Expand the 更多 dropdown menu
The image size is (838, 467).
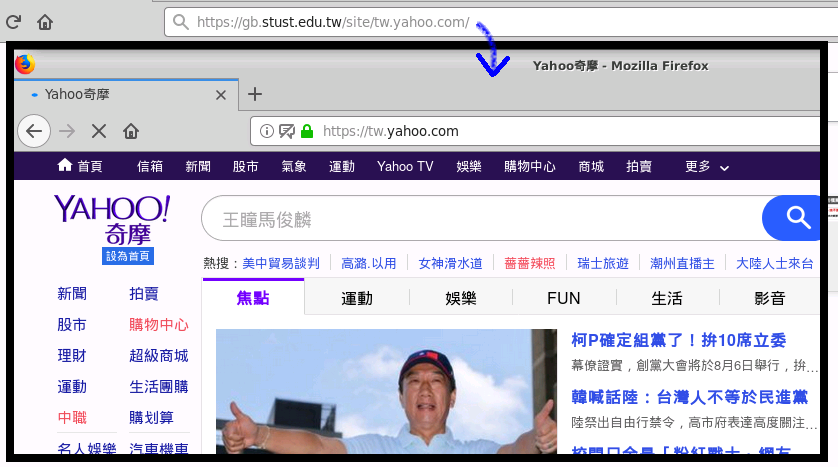tap(707, 167)
